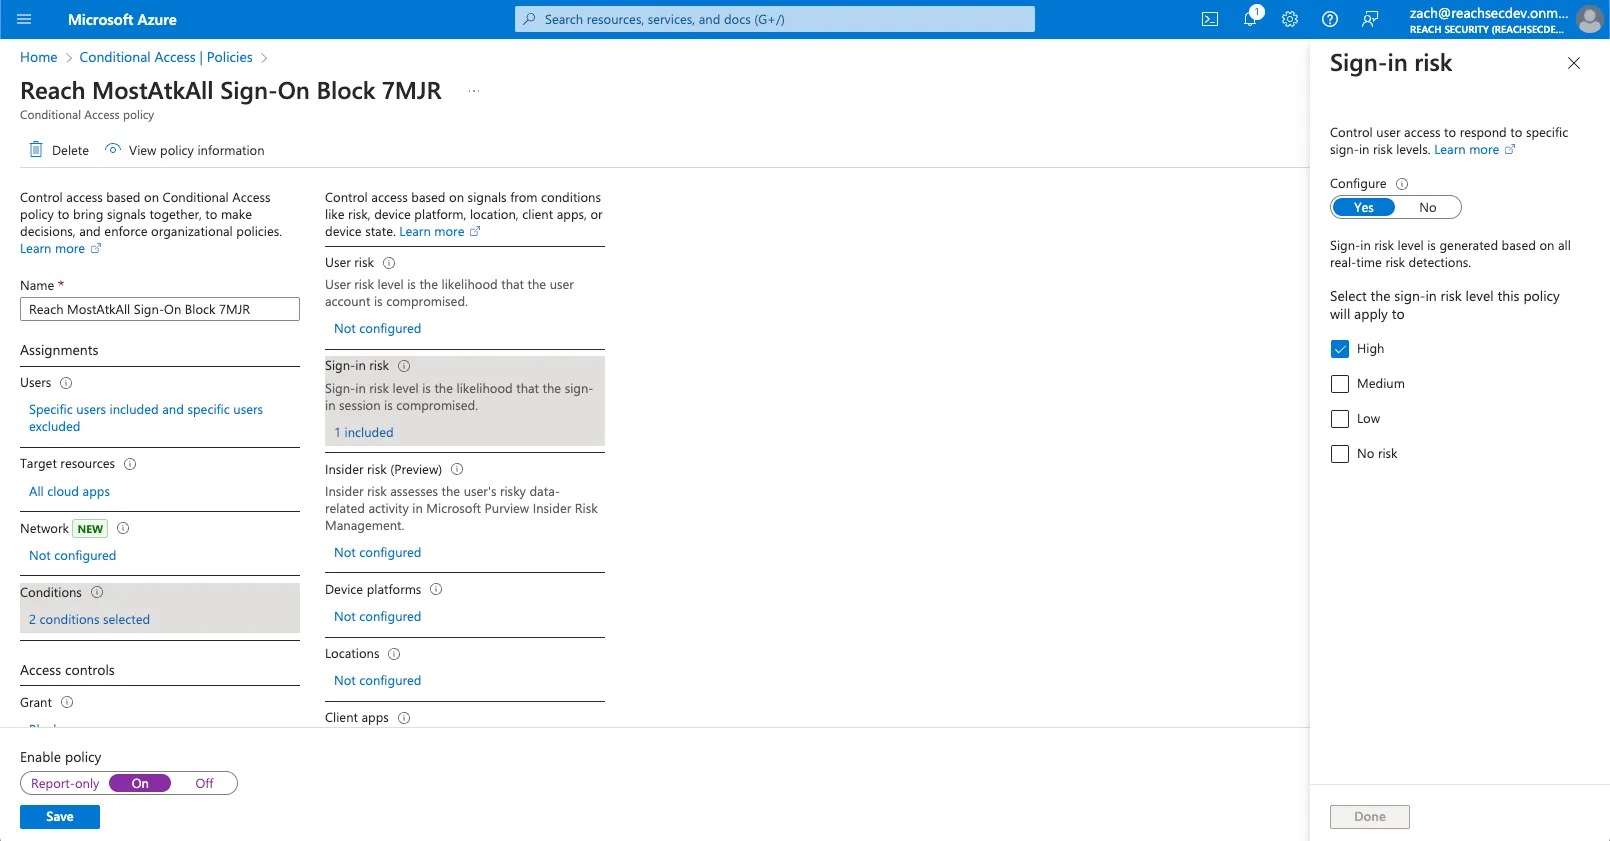The image size is (1610, 841).
Task: Click the info icon next to Conditions
Action: tap(97, 592)
